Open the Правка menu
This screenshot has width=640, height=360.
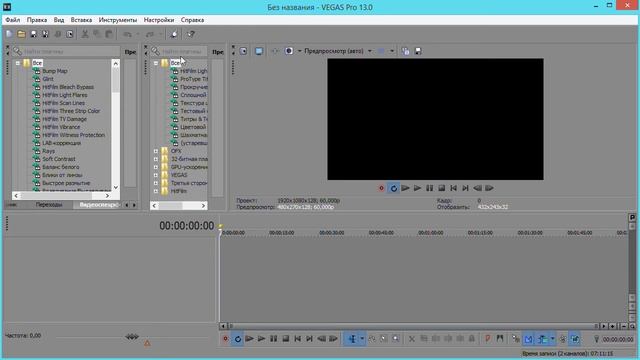click(37, 20)
